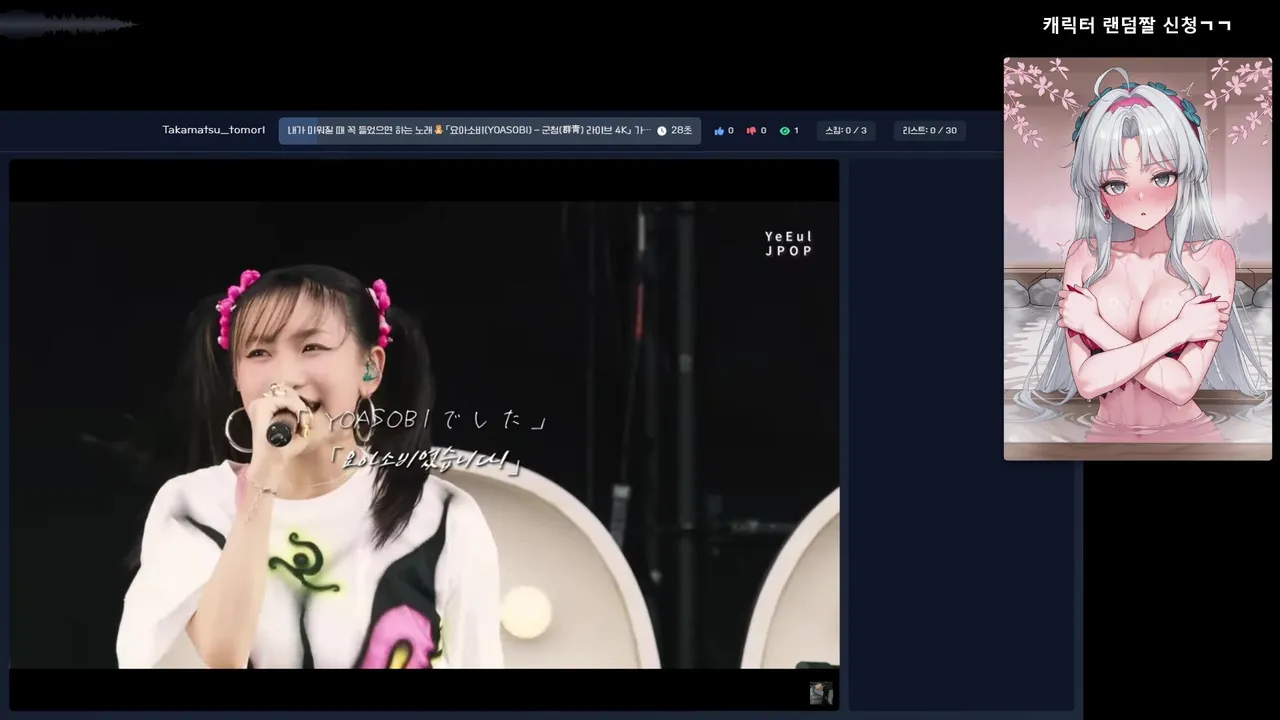Viewport: 1280px width, 720px height.
Task: Click the 캐릭터 랜덤짤 신청ㄱㄱ heading text
Action: pyautogui.click(x=1137, y=25)
